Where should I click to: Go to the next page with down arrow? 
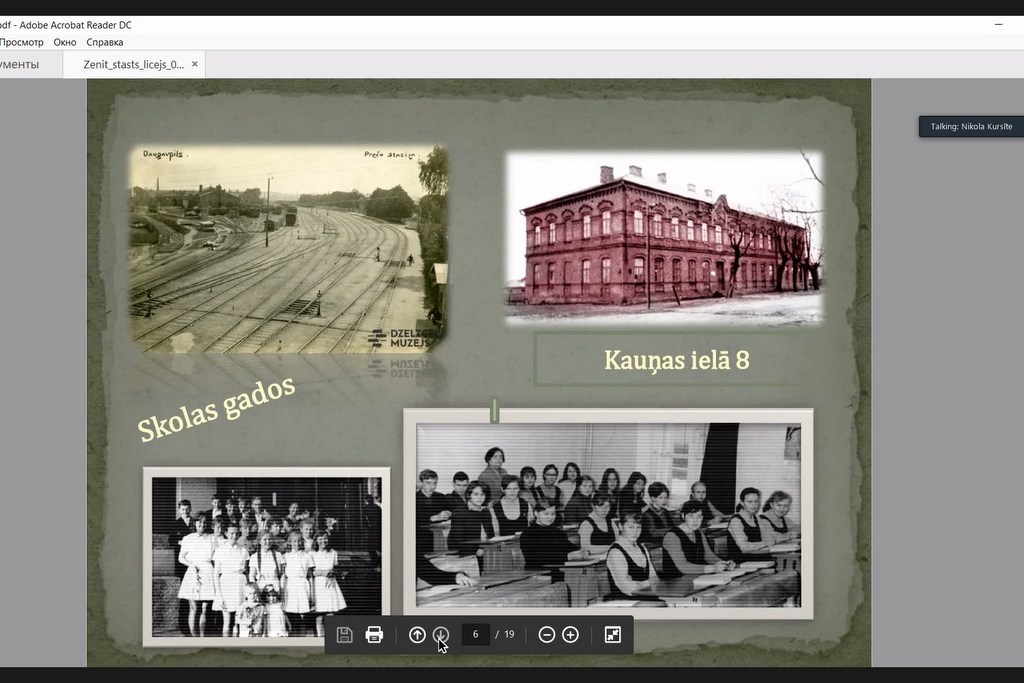441,635
